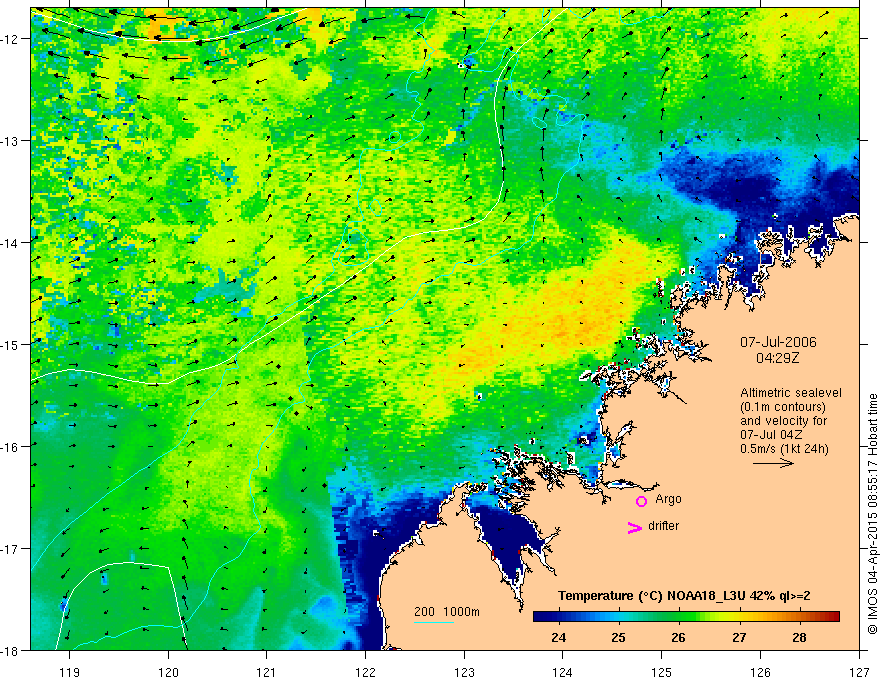Click latitude axis label -12

[x=11, y=39]
